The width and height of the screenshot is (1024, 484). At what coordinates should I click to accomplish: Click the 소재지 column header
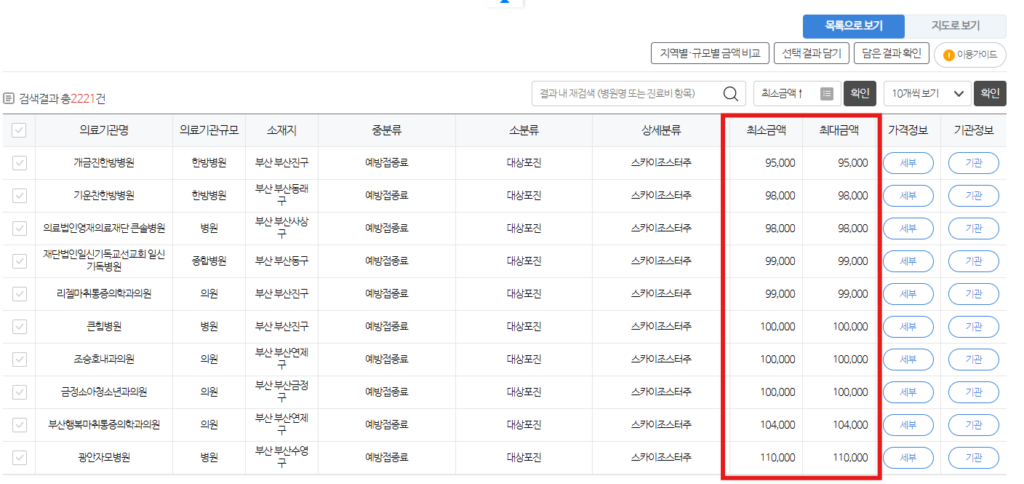(x=281, y=131)
